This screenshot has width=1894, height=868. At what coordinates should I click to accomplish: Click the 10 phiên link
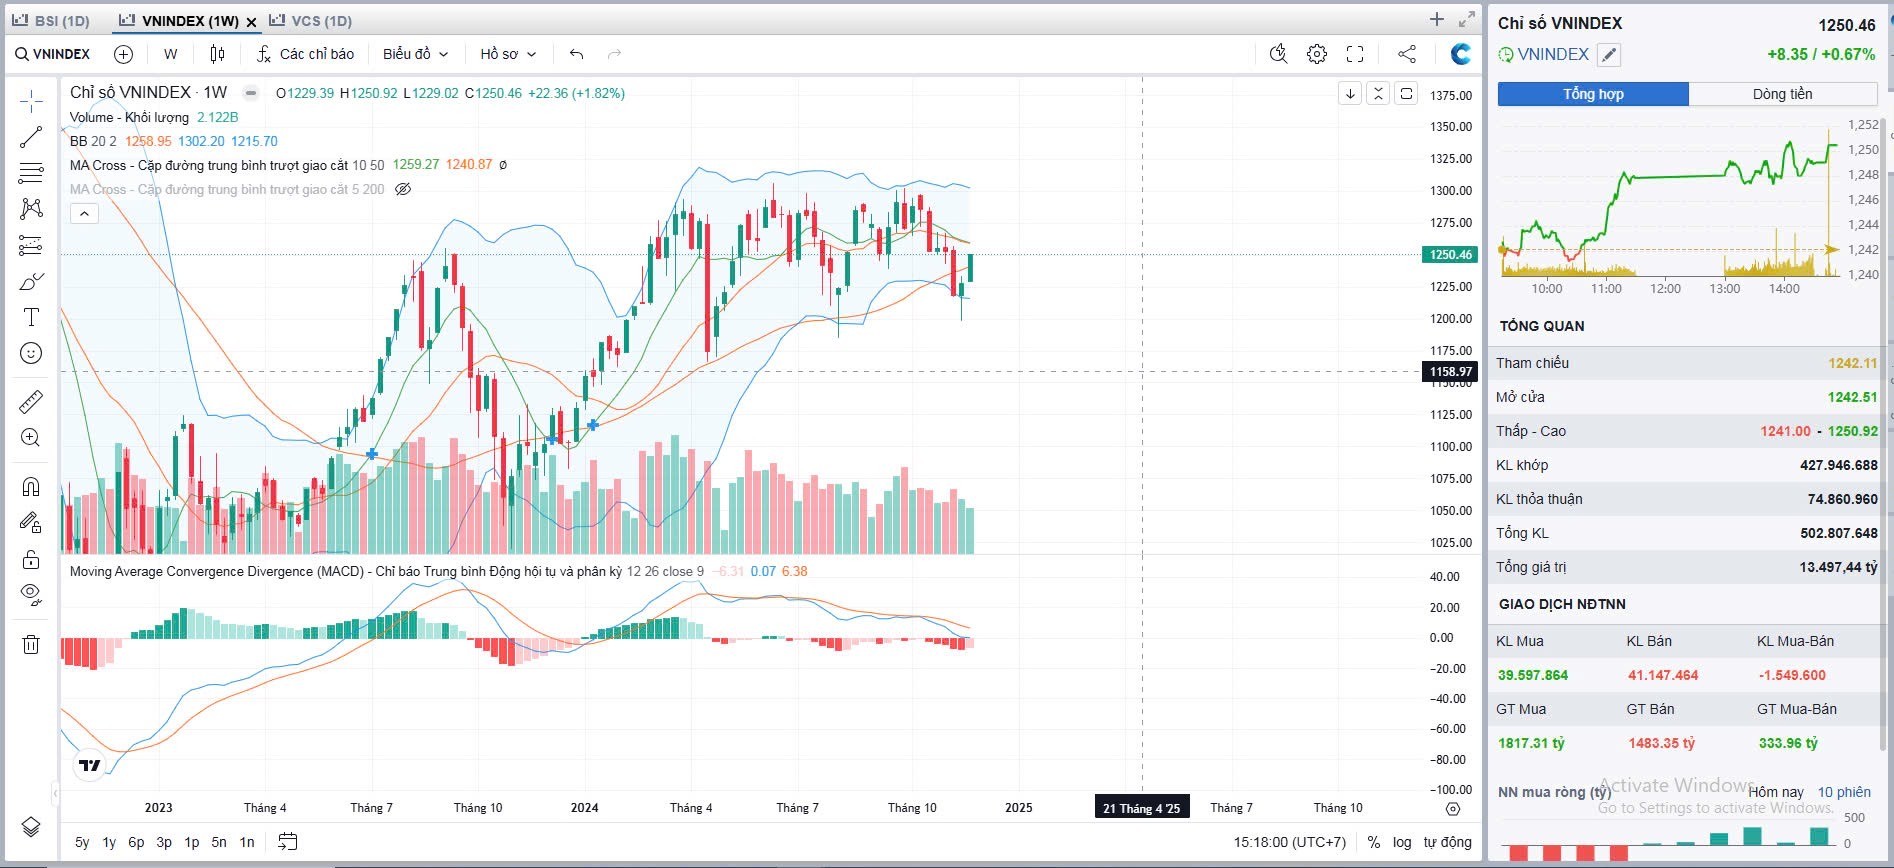coord(1844,792)
